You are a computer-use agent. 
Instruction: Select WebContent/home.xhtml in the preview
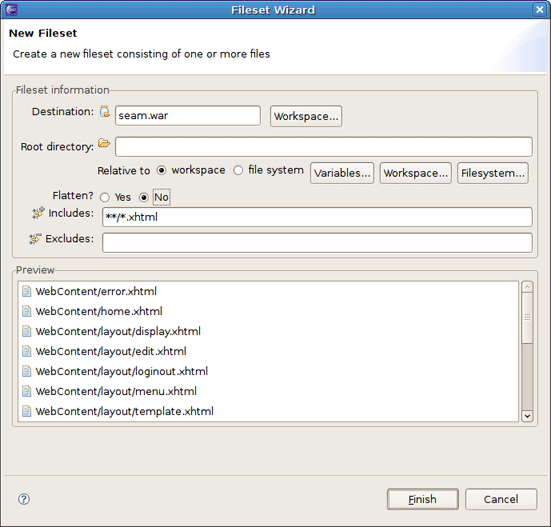pos(99,311)
